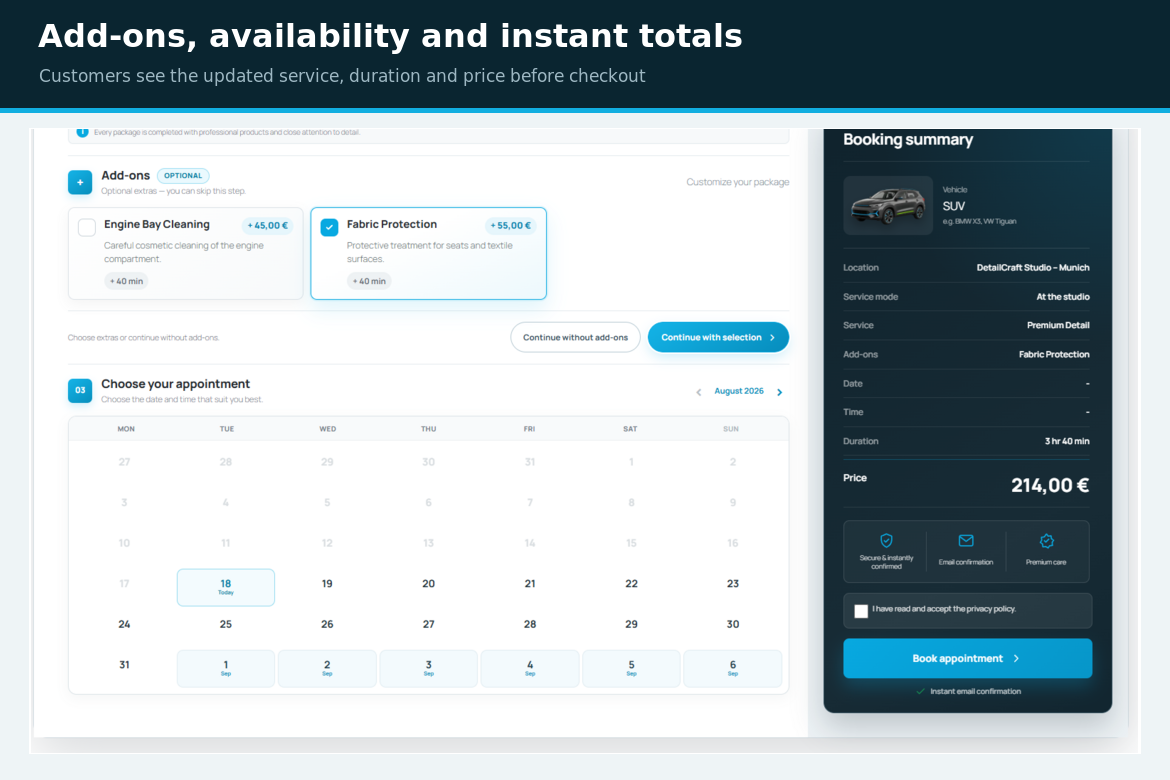Click the Premium Detail service value
Image resolution: width=1170 pixels, height=780 pixels.
point(1058,325)
